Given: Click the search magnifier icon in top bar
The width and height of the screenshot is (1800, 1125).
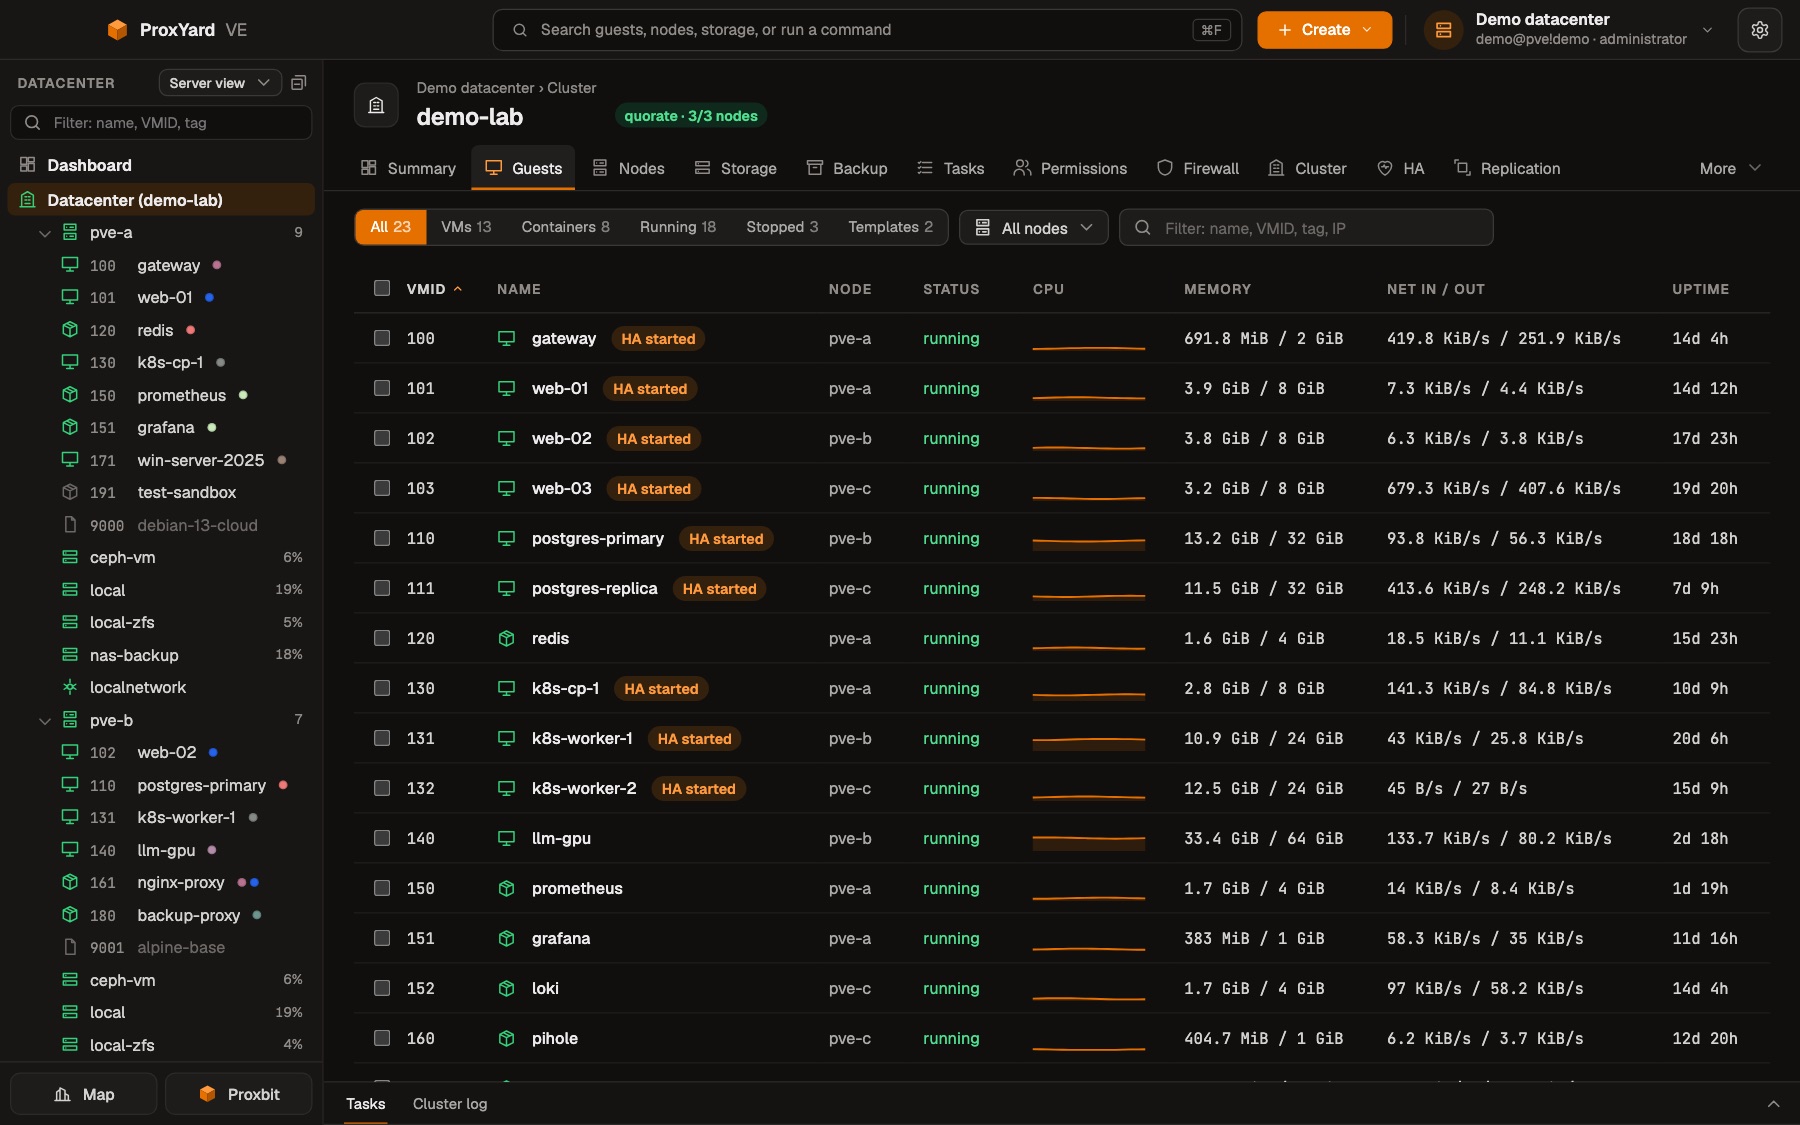Looking at the screenshot, I should [520, 30].
